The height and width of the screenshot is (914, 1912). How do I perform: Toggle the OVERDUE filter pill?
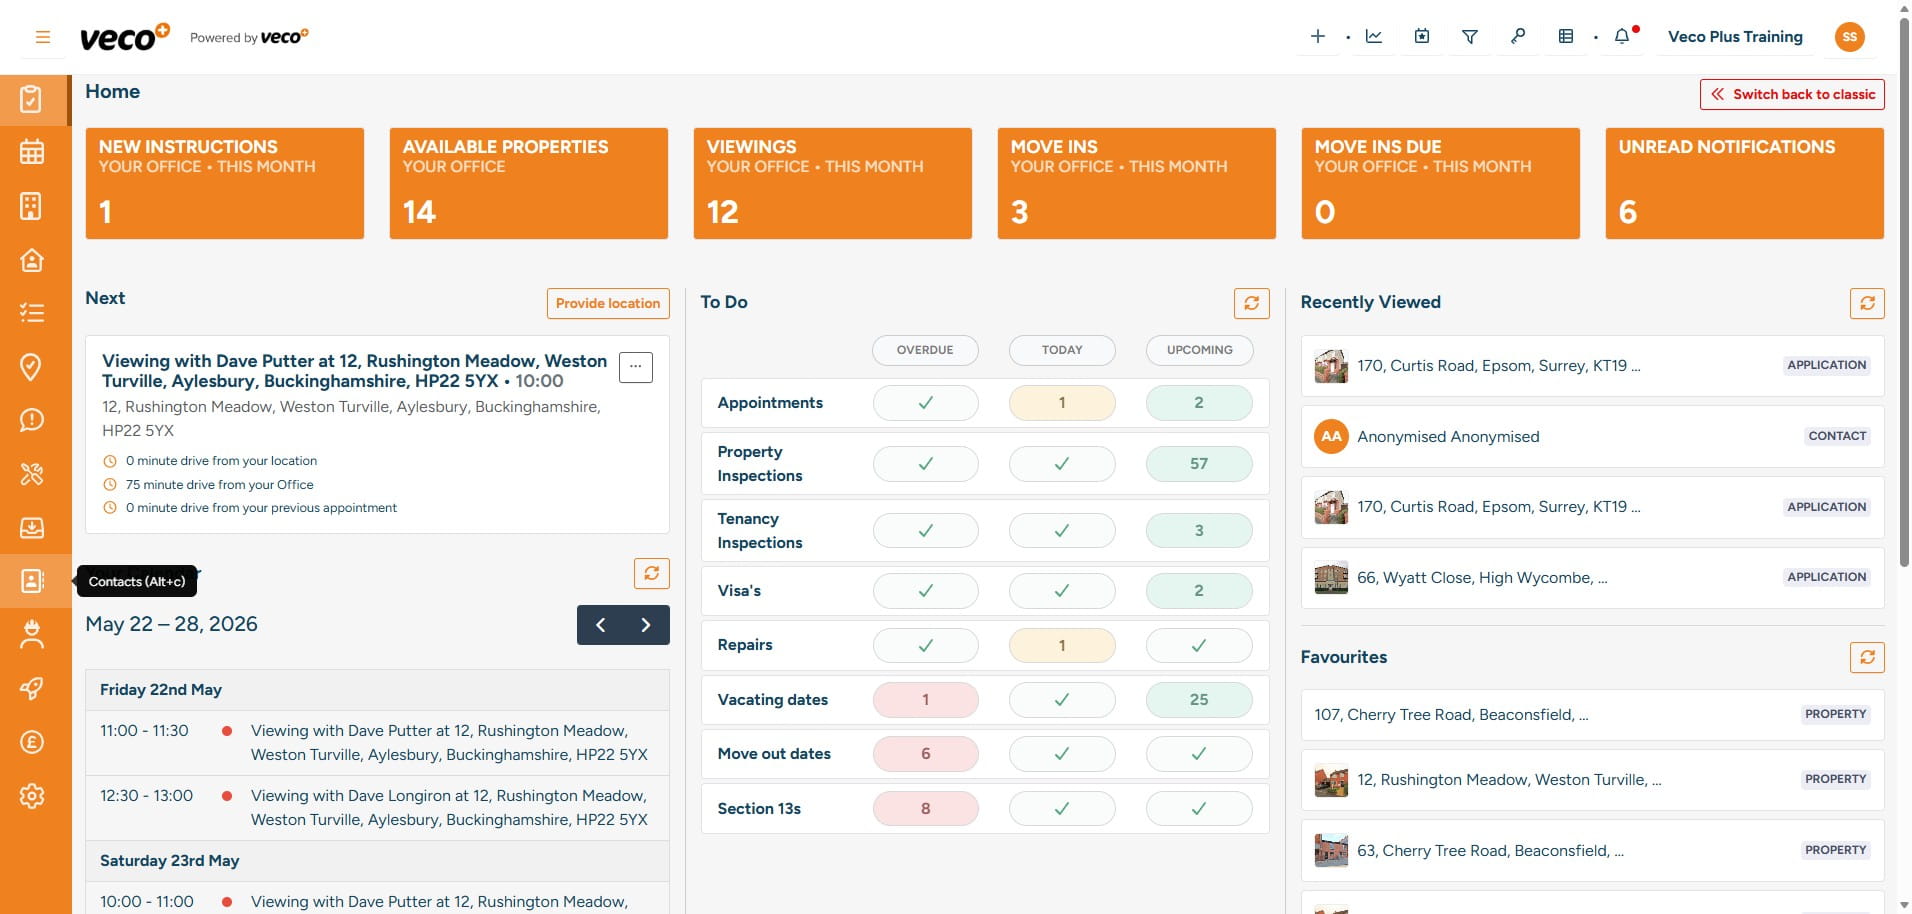point(925,350)
